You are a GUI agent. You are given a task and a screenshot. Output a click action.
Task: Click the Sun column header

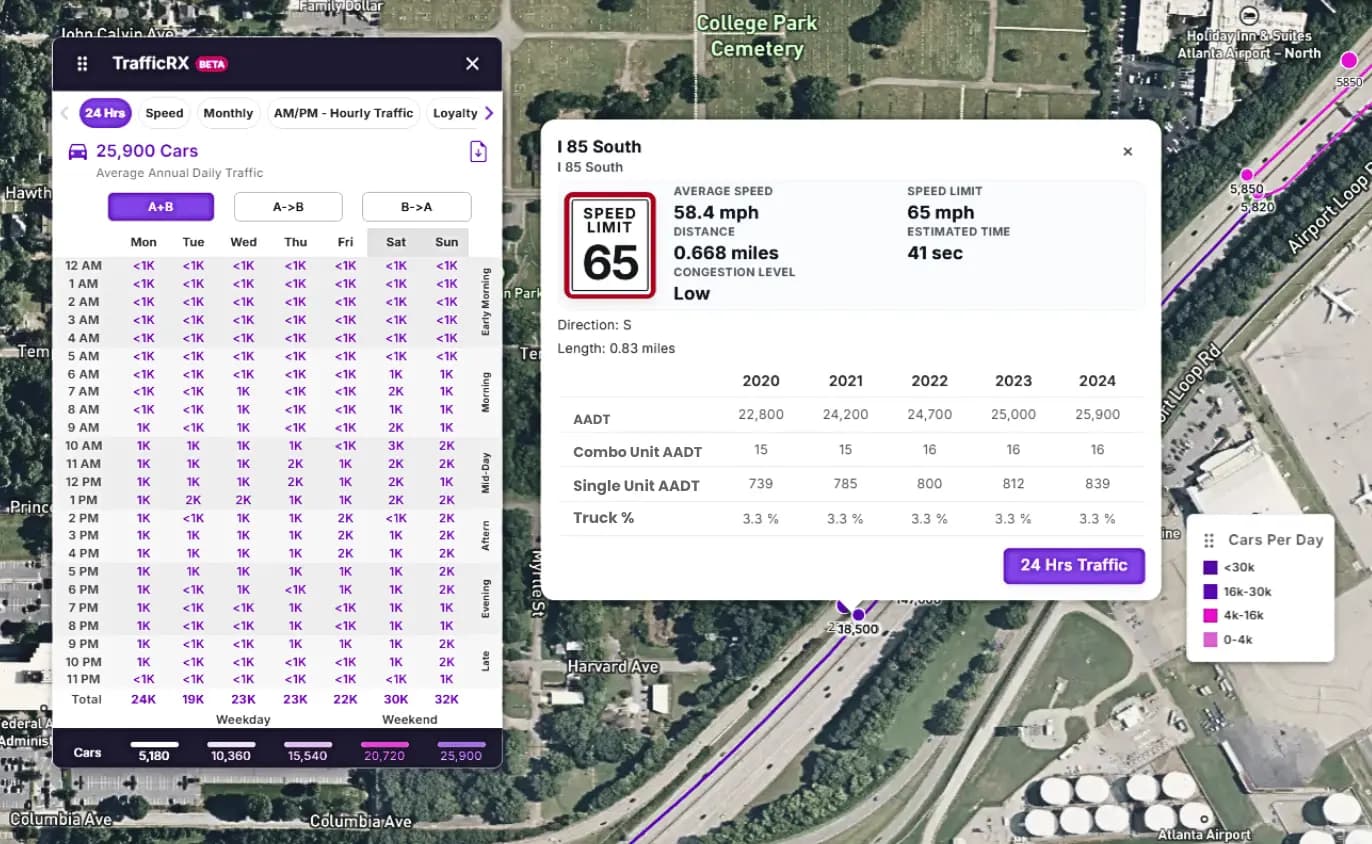point(447,242)
